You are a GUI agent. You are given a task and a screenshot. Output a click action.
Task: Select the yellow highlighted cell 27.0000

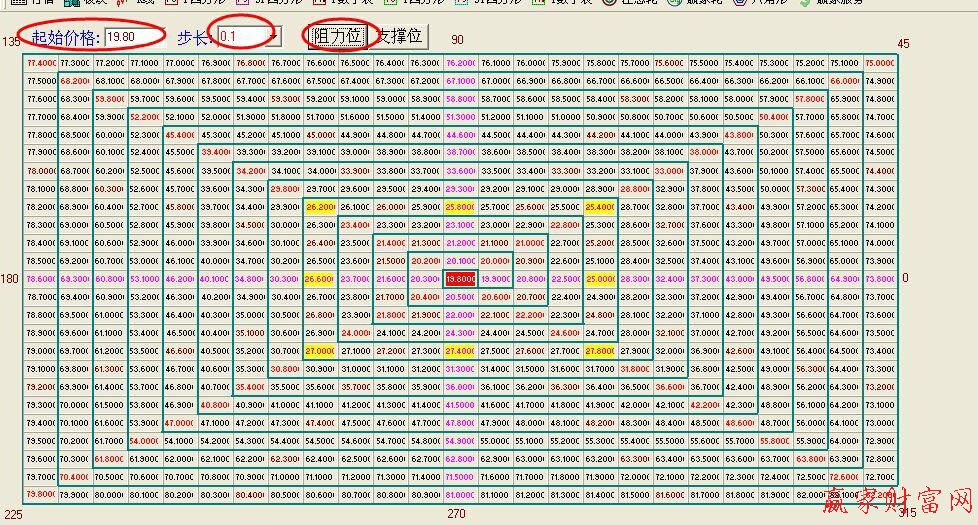[x=320, y=351]
